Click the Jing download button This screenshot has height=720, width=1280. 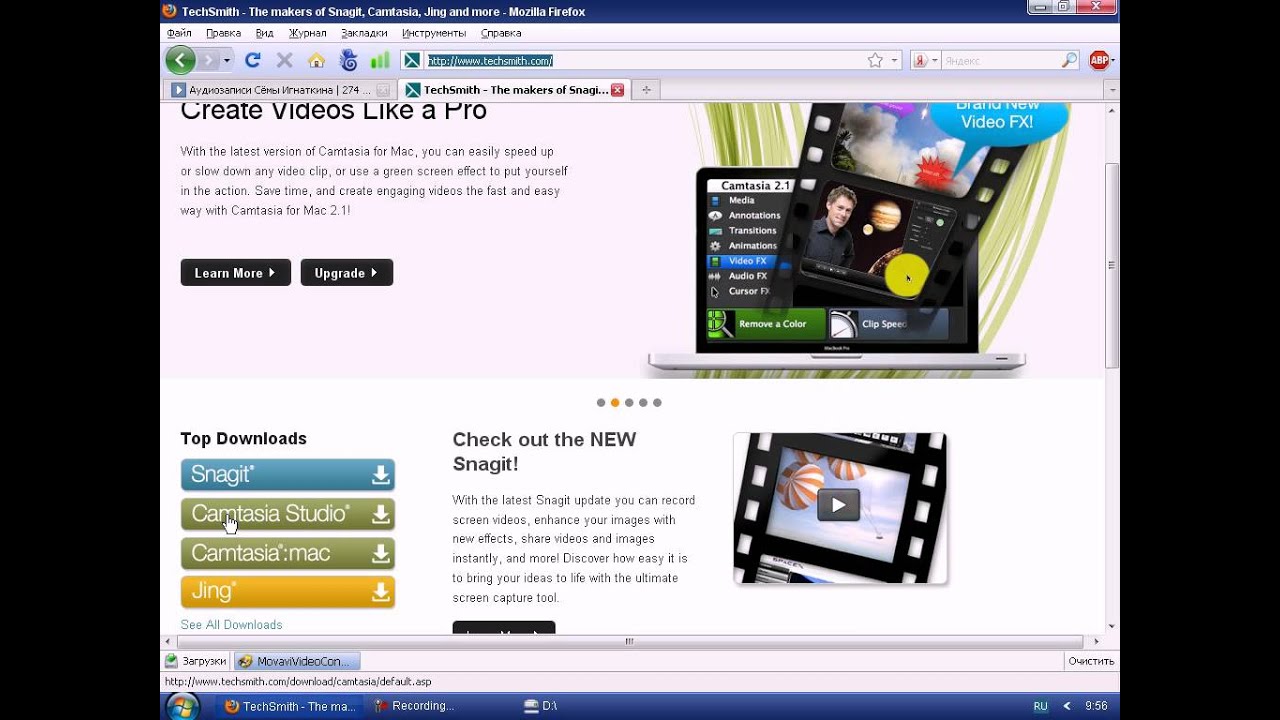click(288, 592)
